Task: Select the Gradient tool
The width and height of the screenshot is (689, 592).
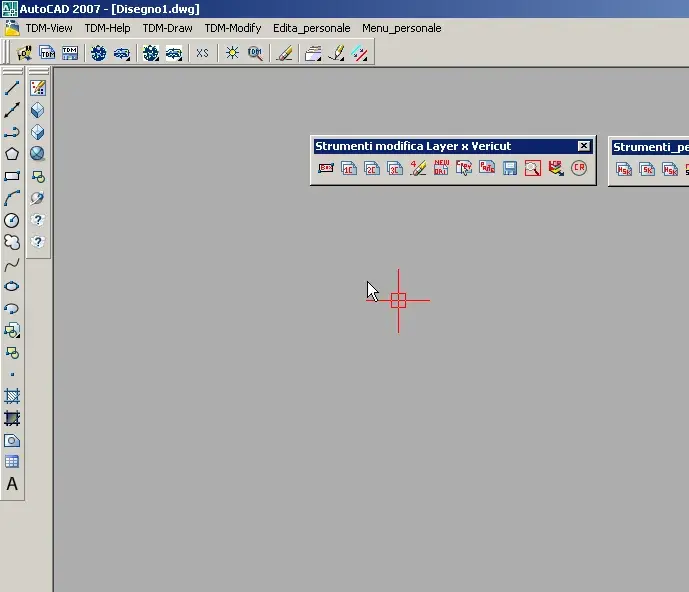Action: click(x=12, y=418)
